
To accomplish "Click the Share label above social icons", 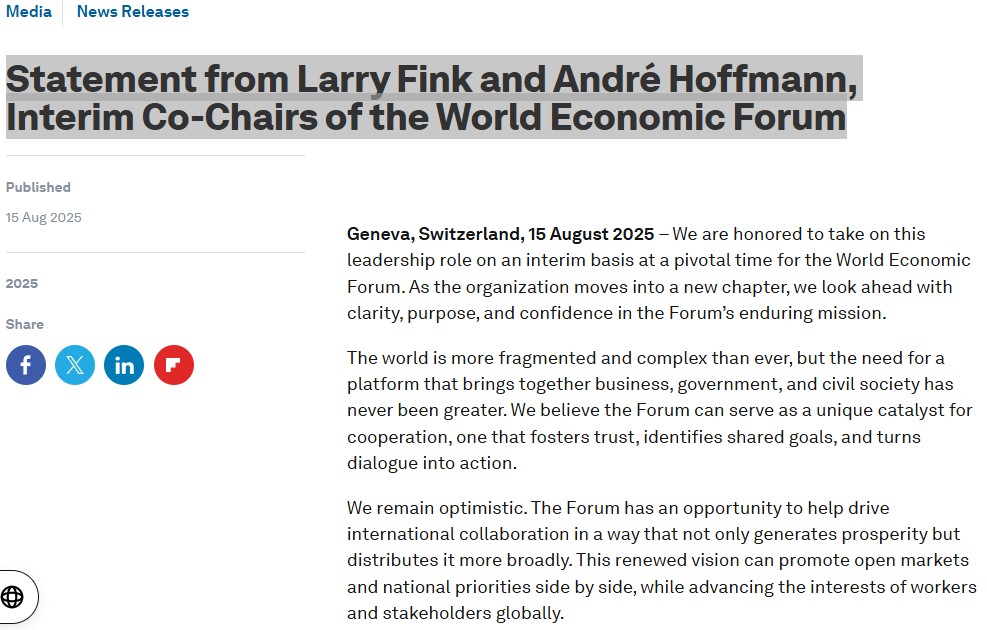I will click(25, 324).
